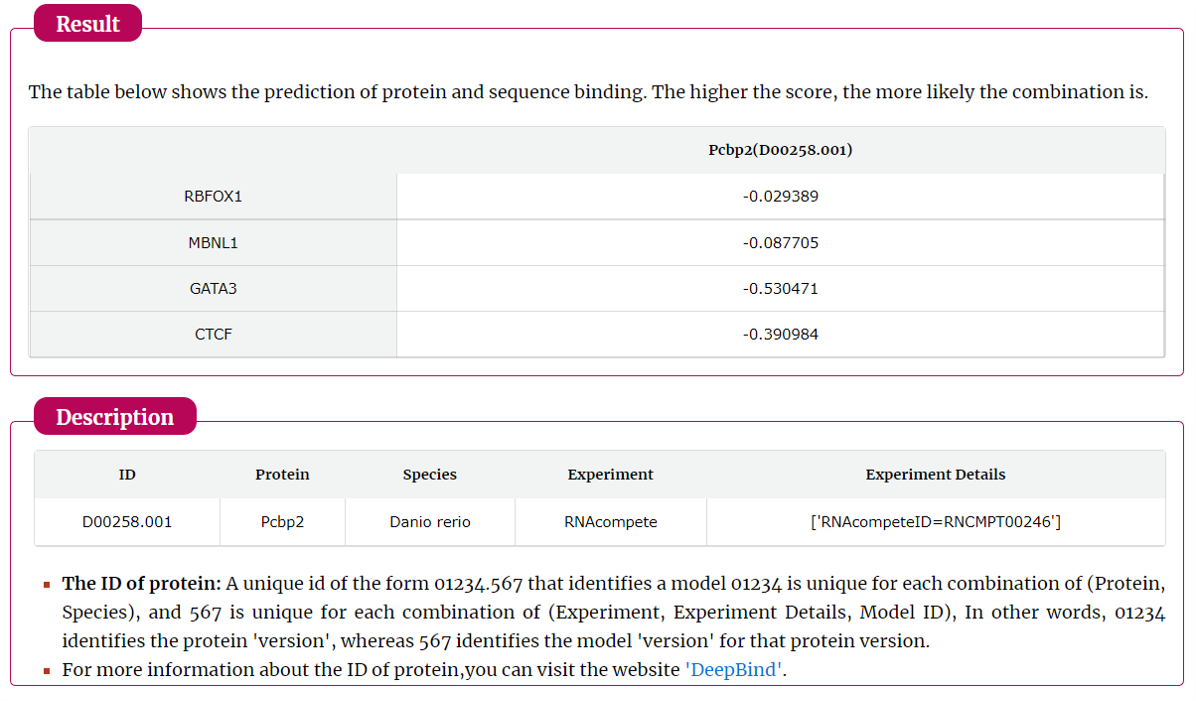Click the MBNL1 score -0.087705

(780, 243)
